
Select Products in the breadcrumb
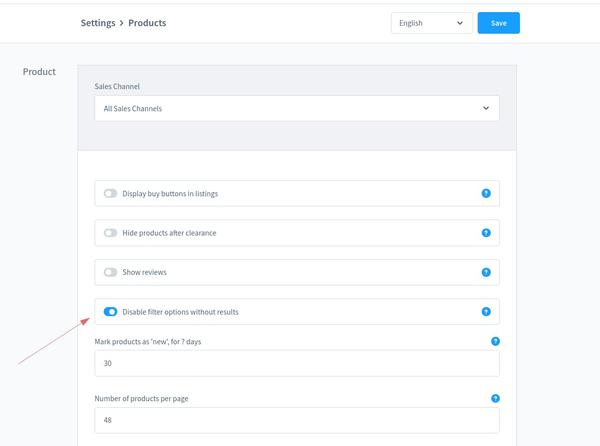147,23
